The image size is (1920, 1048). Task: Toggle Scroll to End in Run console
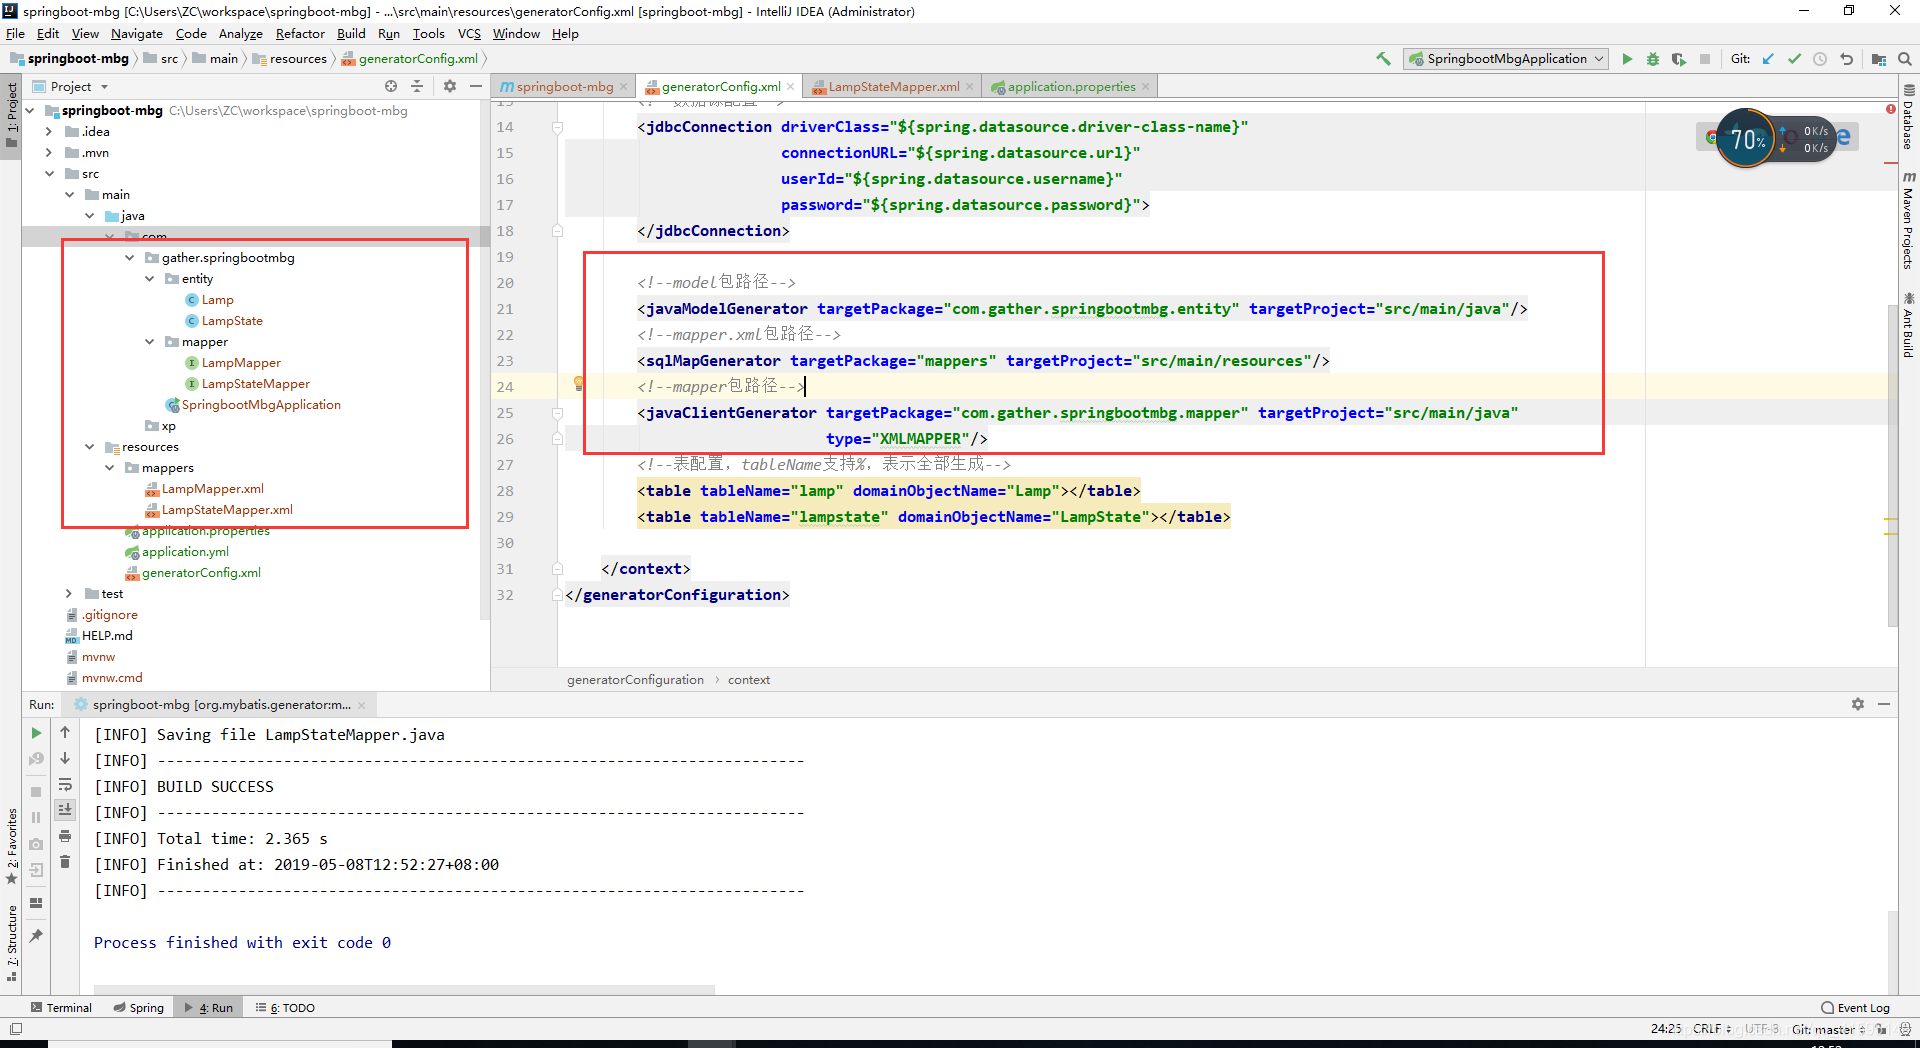tap(65, 810)
